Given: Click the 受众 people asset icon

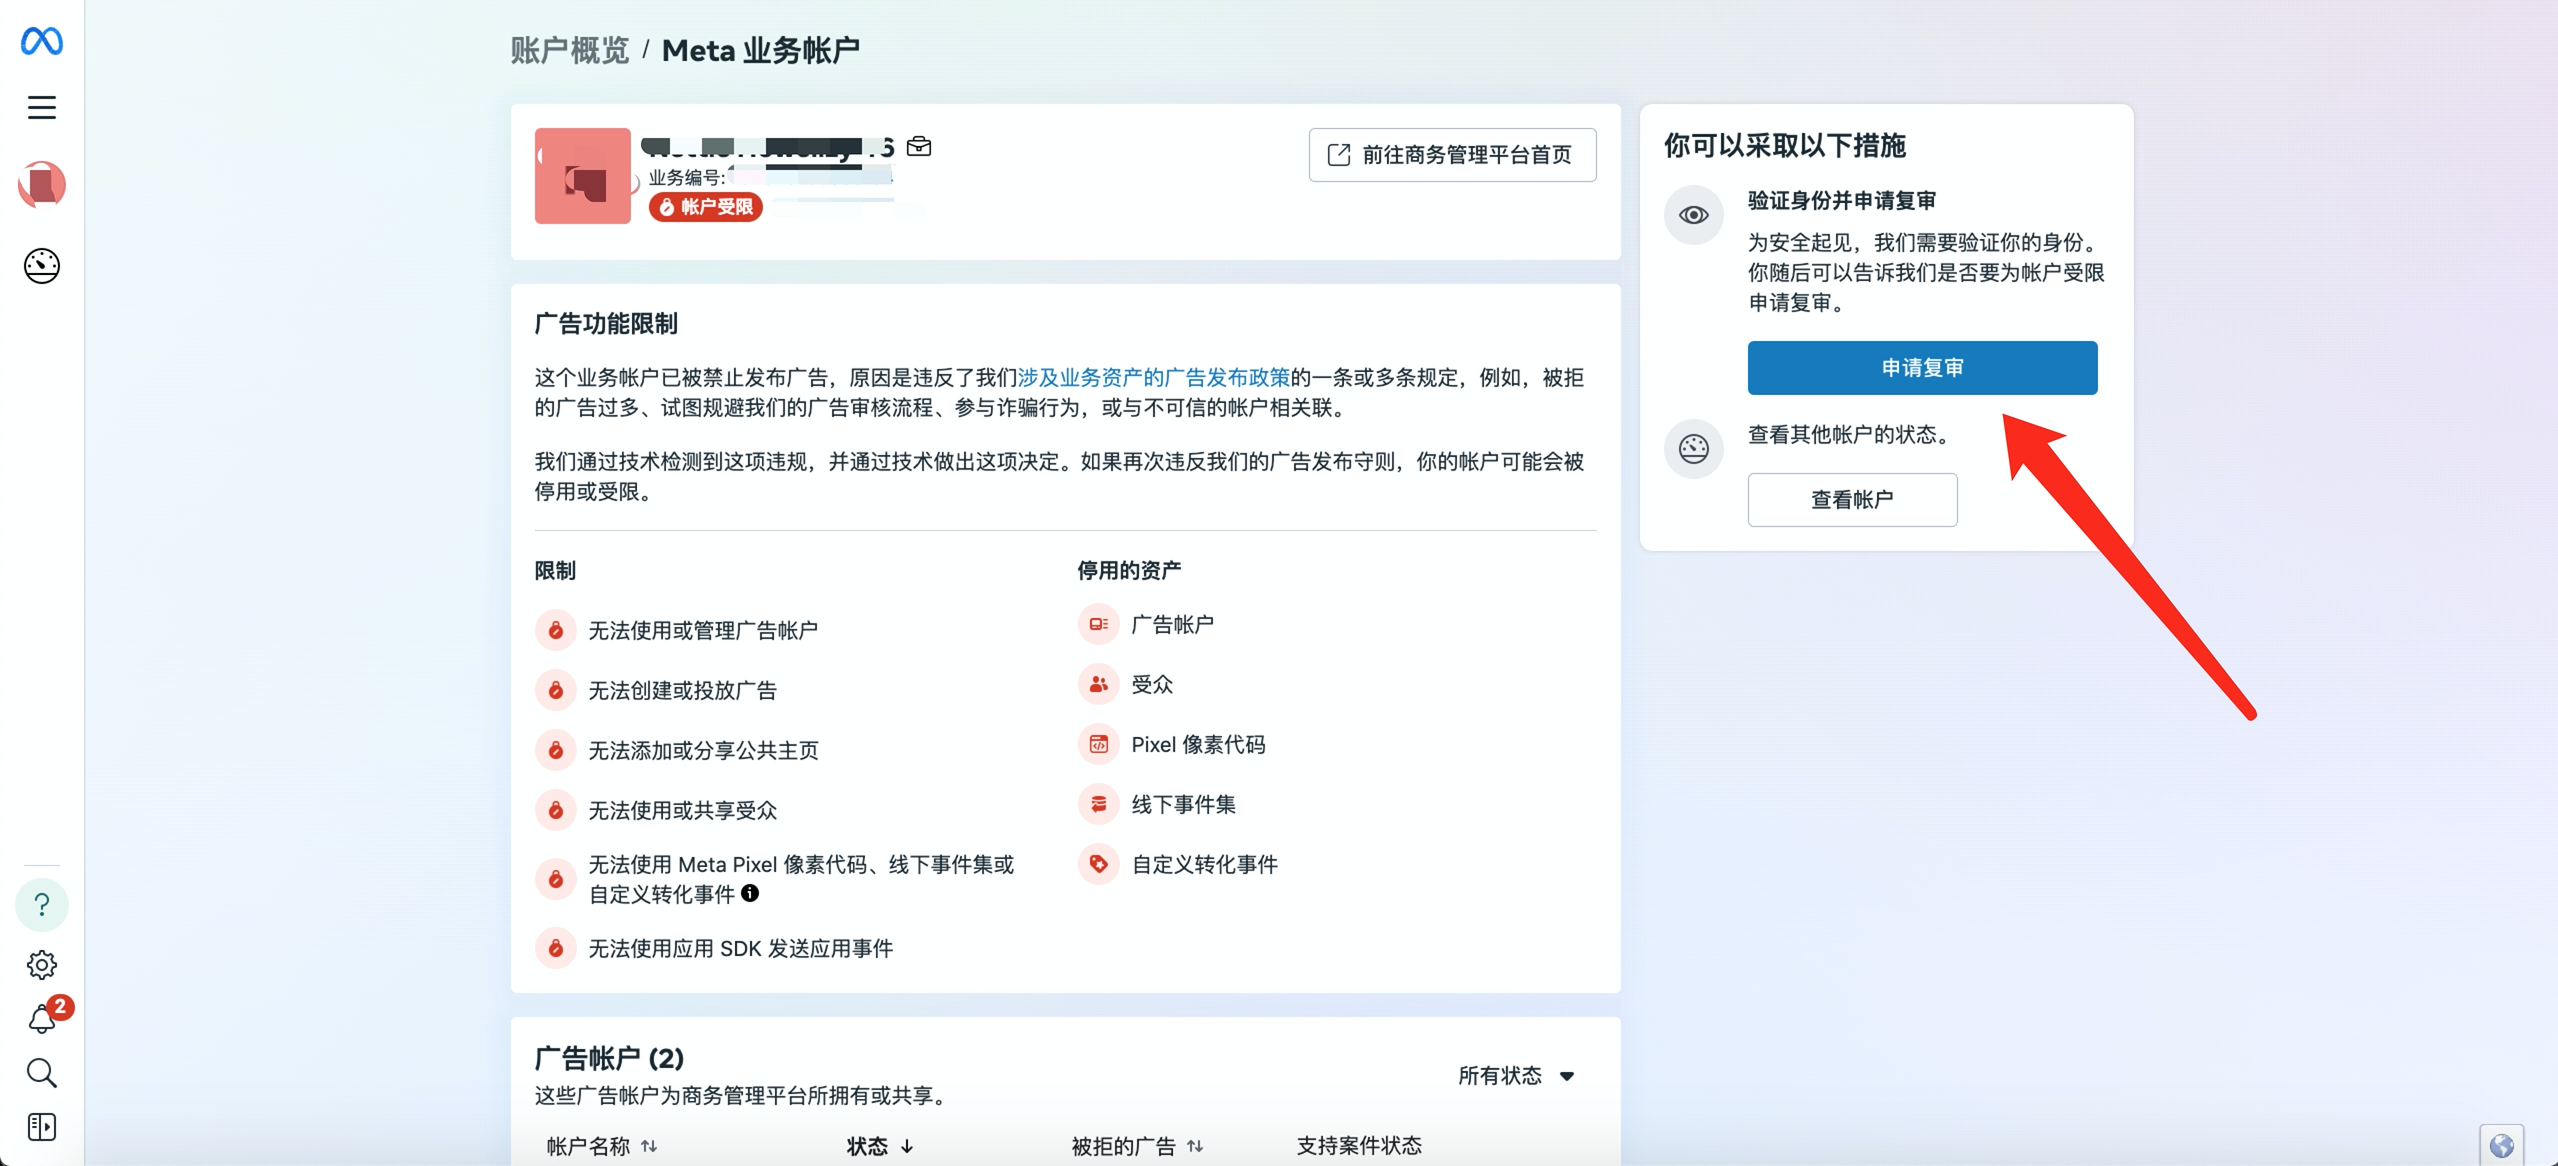Looking at the screenshot, I should [1098, 684].
